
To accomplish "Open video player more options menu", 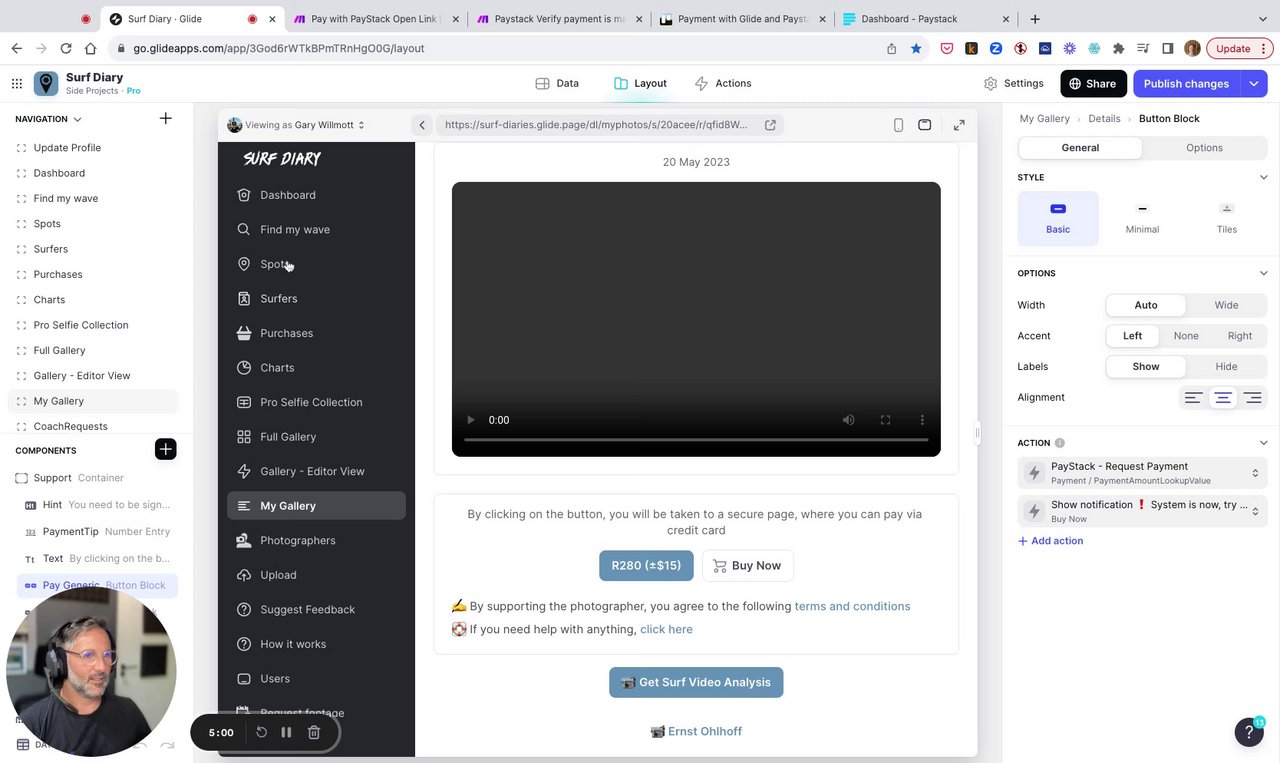I will click(x=922, y=420).
